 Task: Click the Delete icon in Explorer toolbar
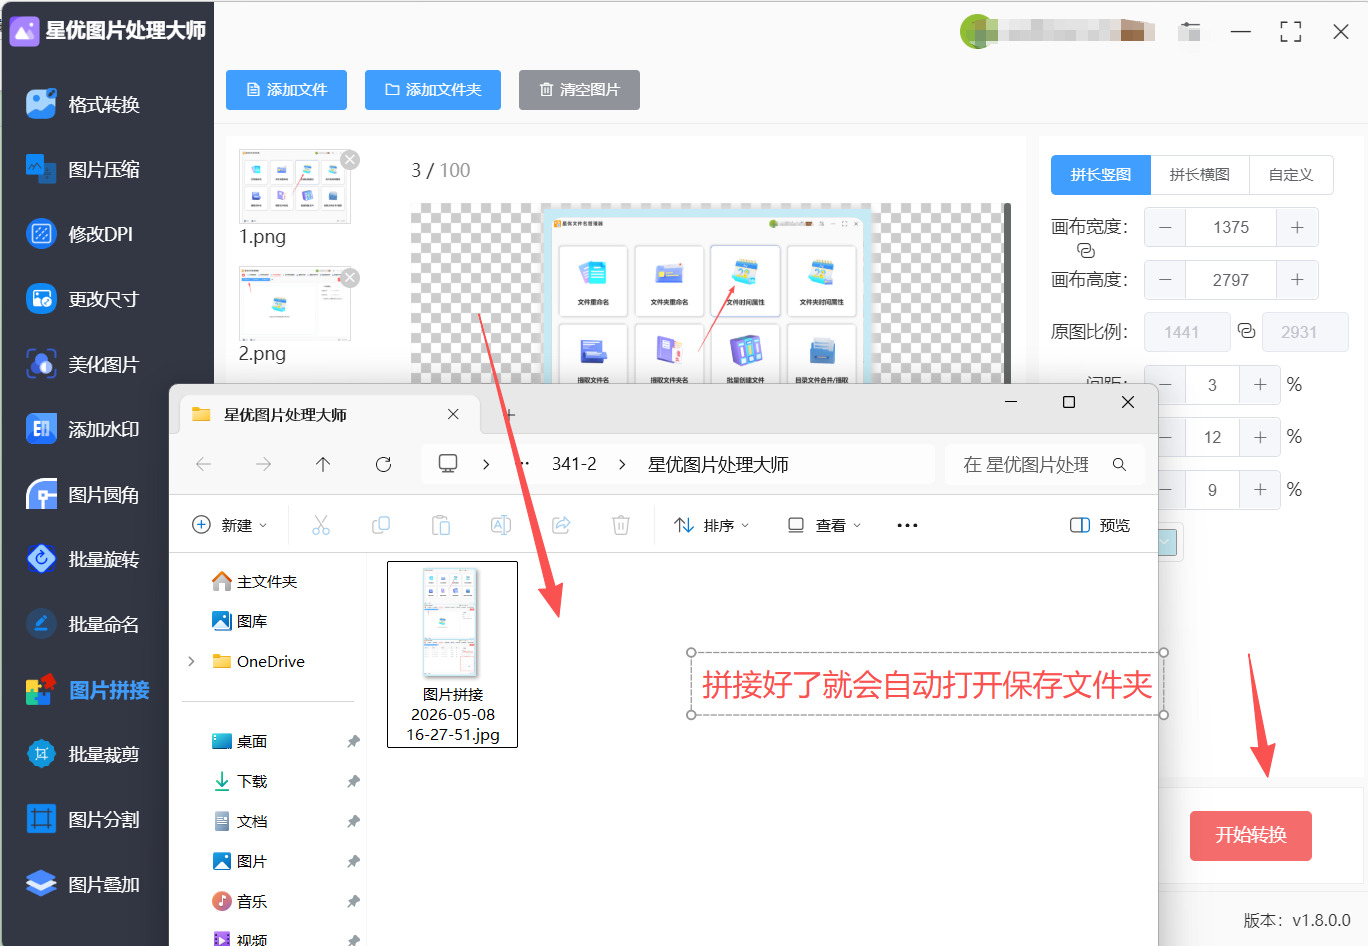[x=621, y=525]
